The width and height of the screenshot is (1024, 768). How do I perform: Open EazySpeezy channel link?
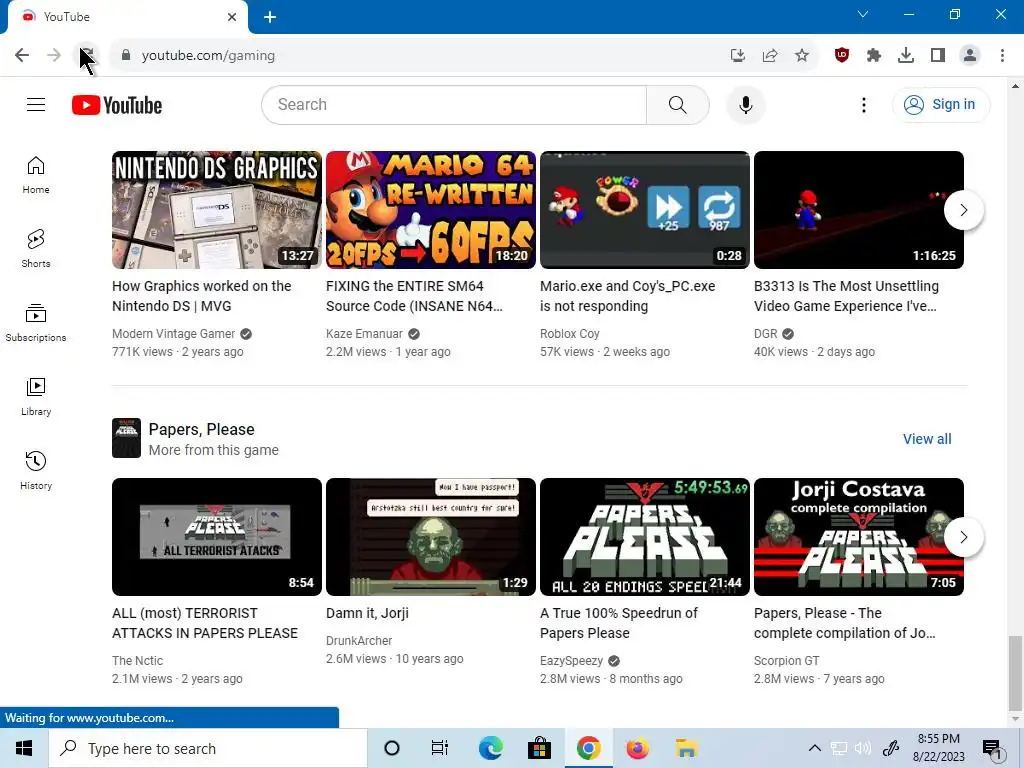pyautogui.click(x=571, y=661)
